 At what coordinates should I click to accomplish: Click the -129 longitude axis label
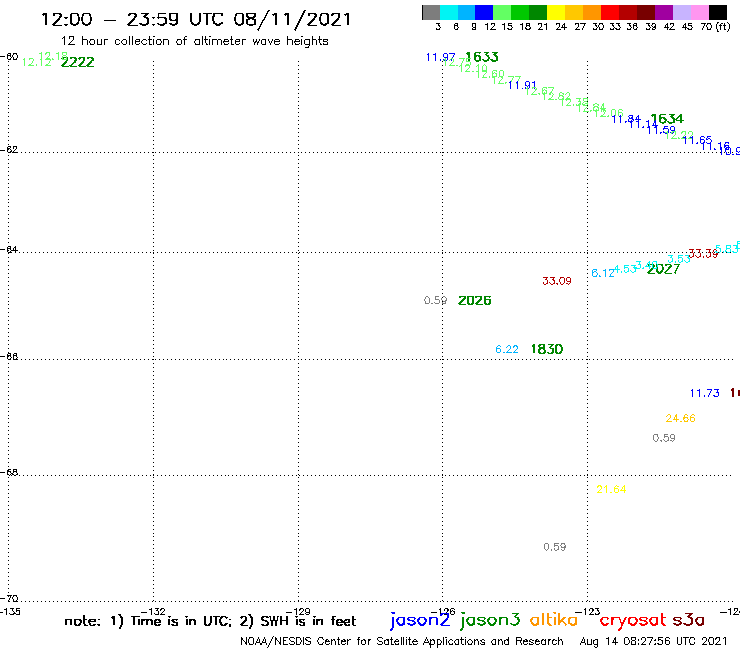tap(298, 612)
